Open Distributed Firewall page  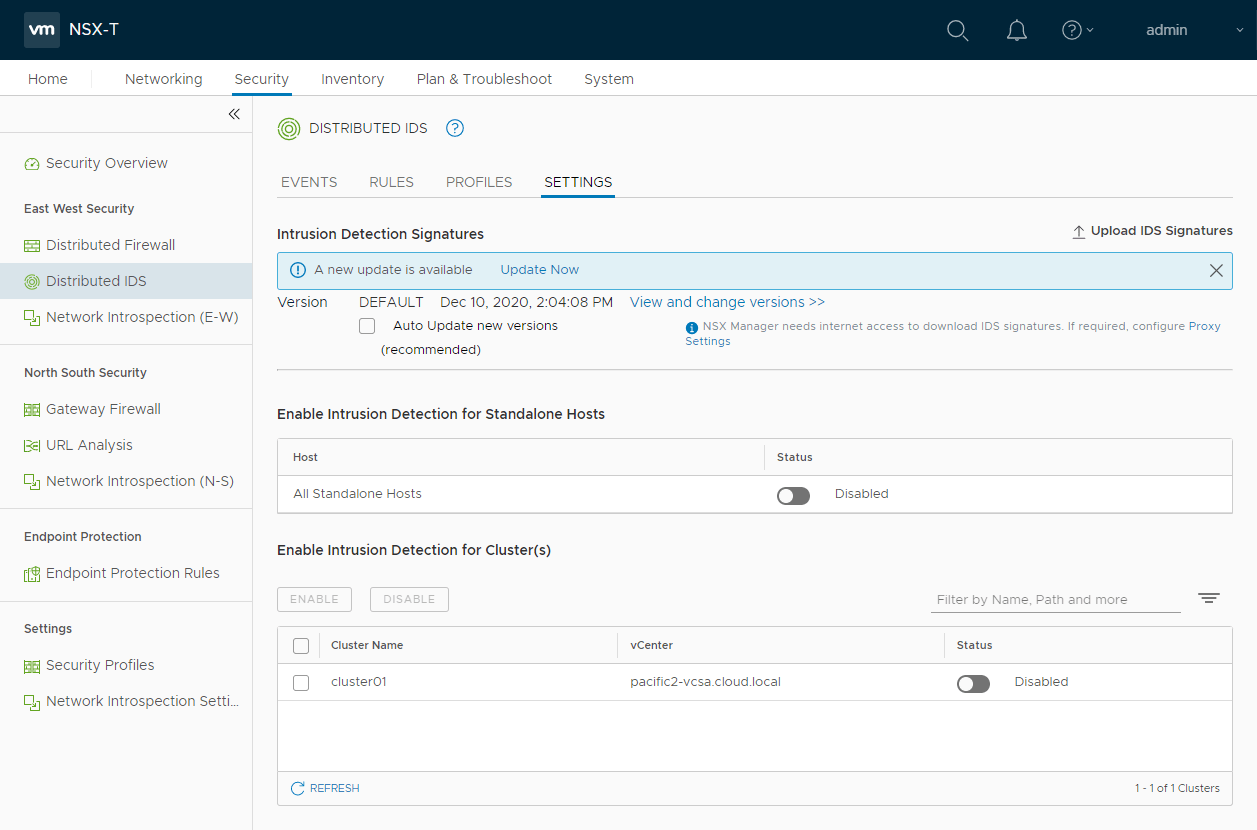coord(110,245)
